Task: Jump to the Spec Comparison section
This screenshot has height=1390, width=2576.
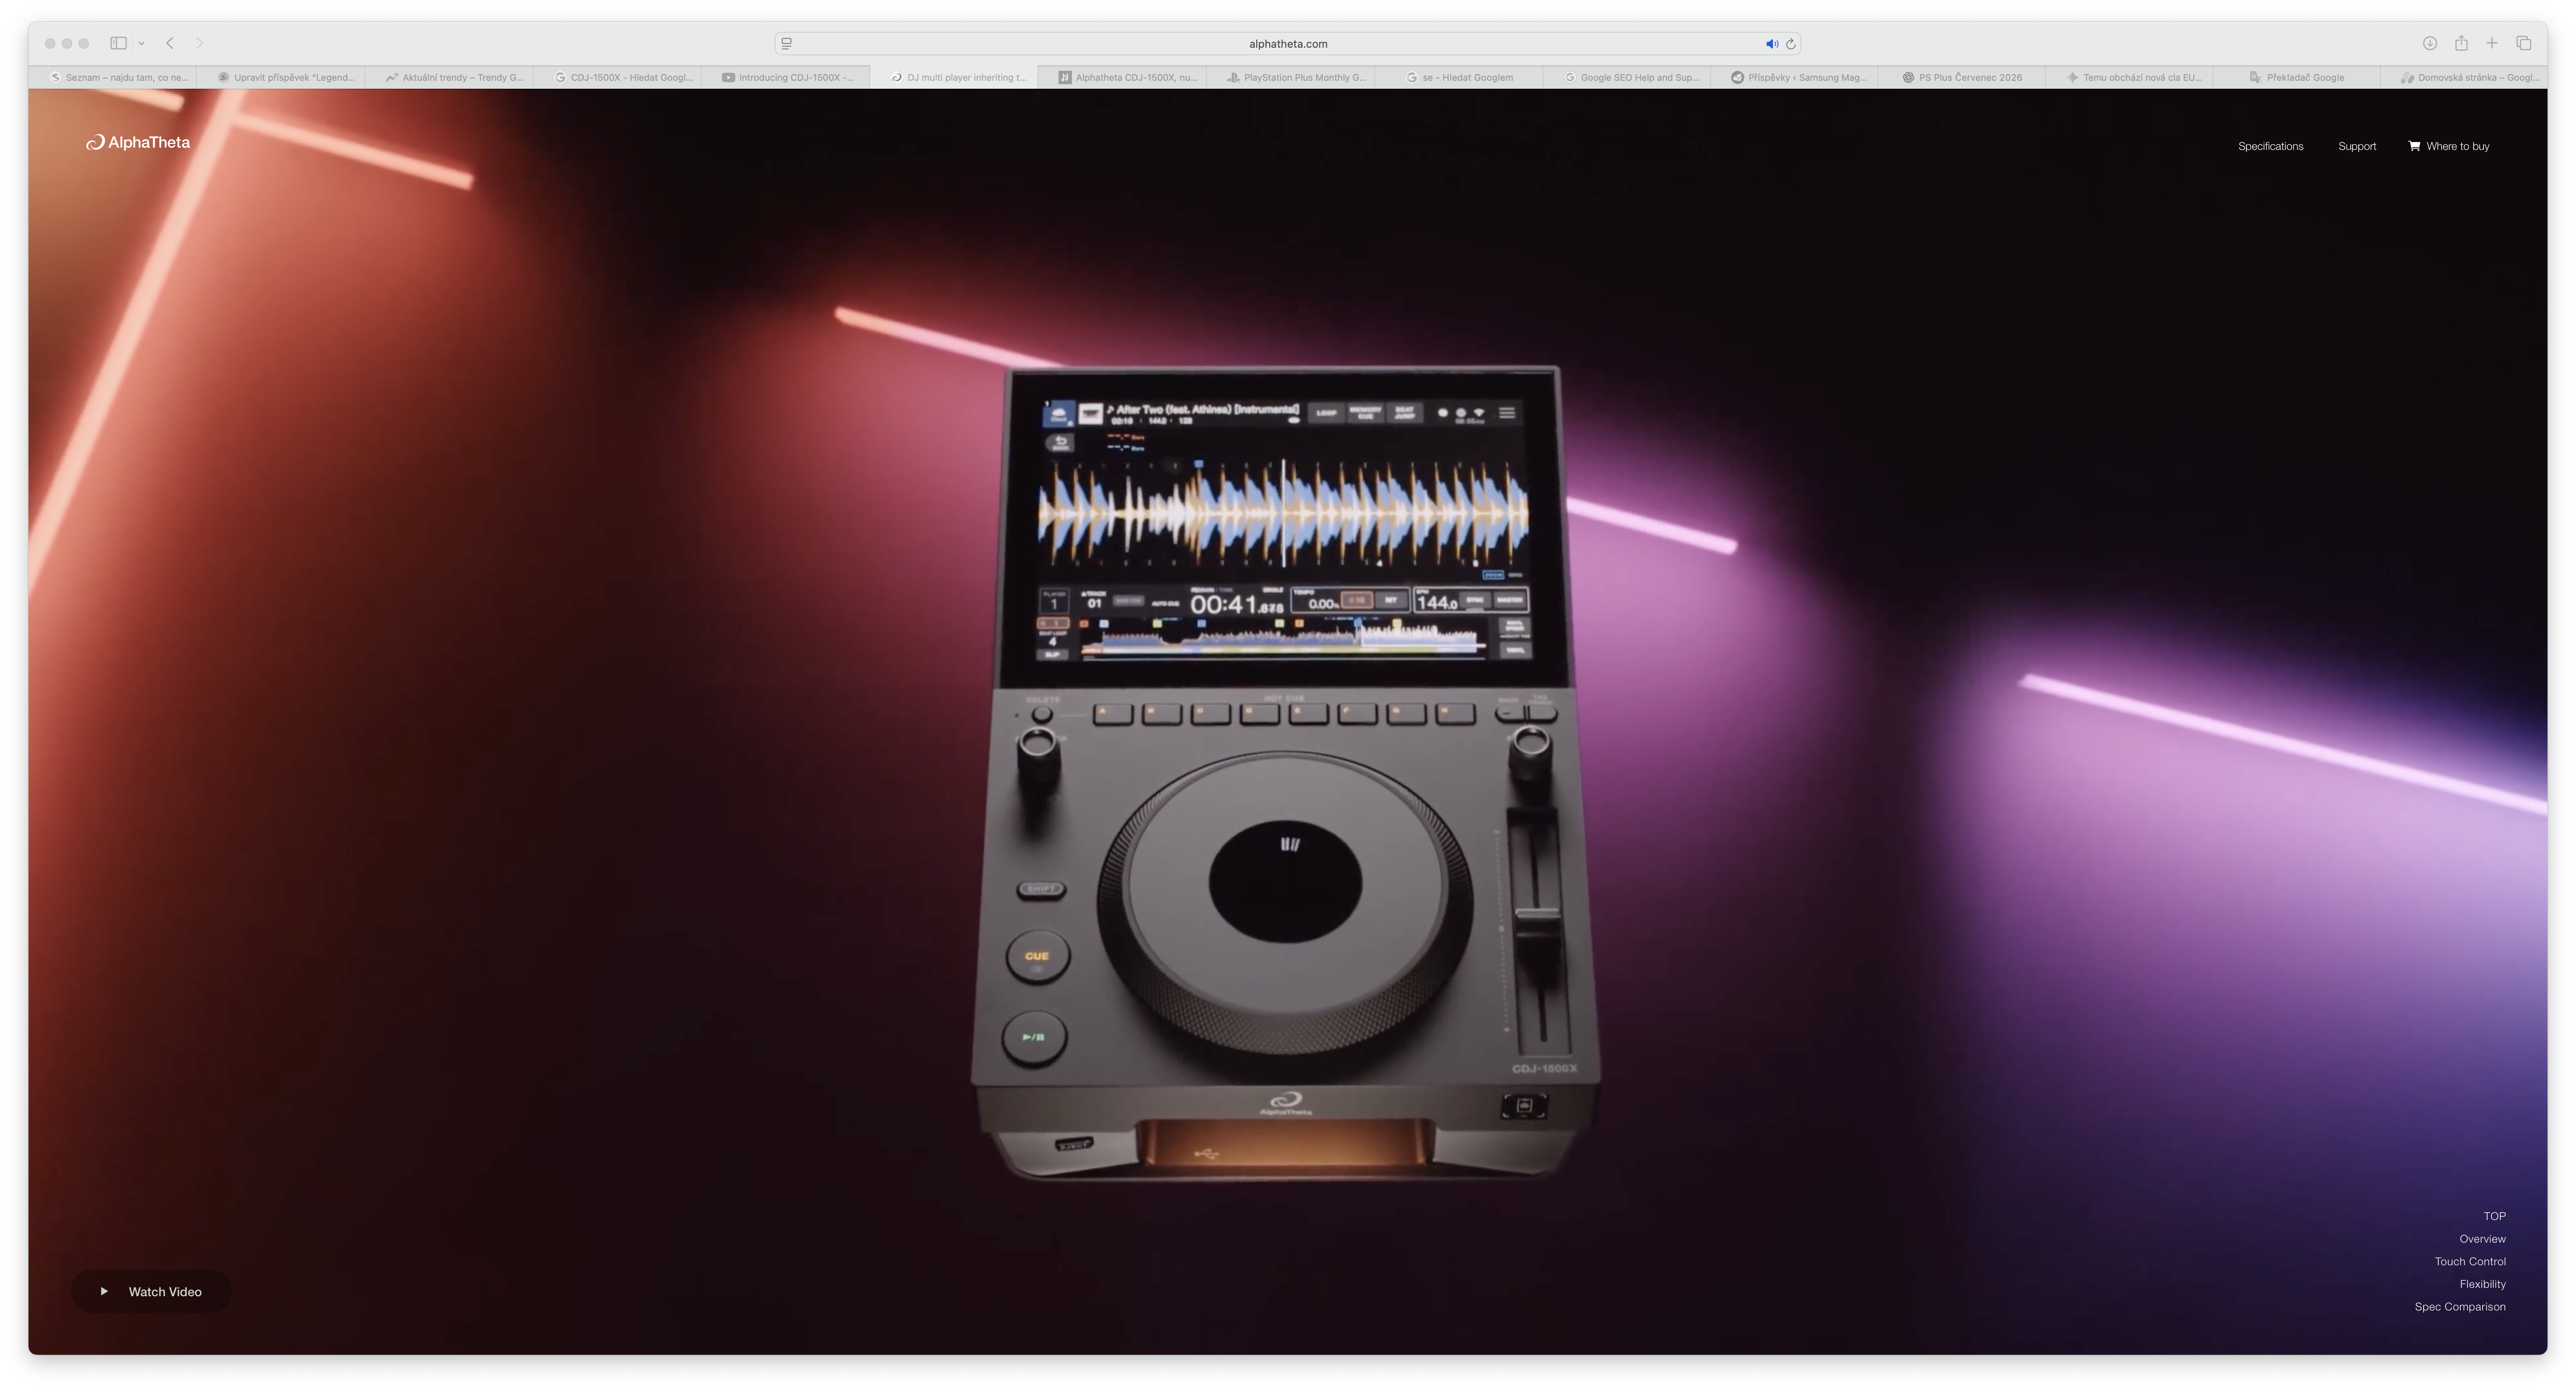Action: [x=2460, y=1307]
